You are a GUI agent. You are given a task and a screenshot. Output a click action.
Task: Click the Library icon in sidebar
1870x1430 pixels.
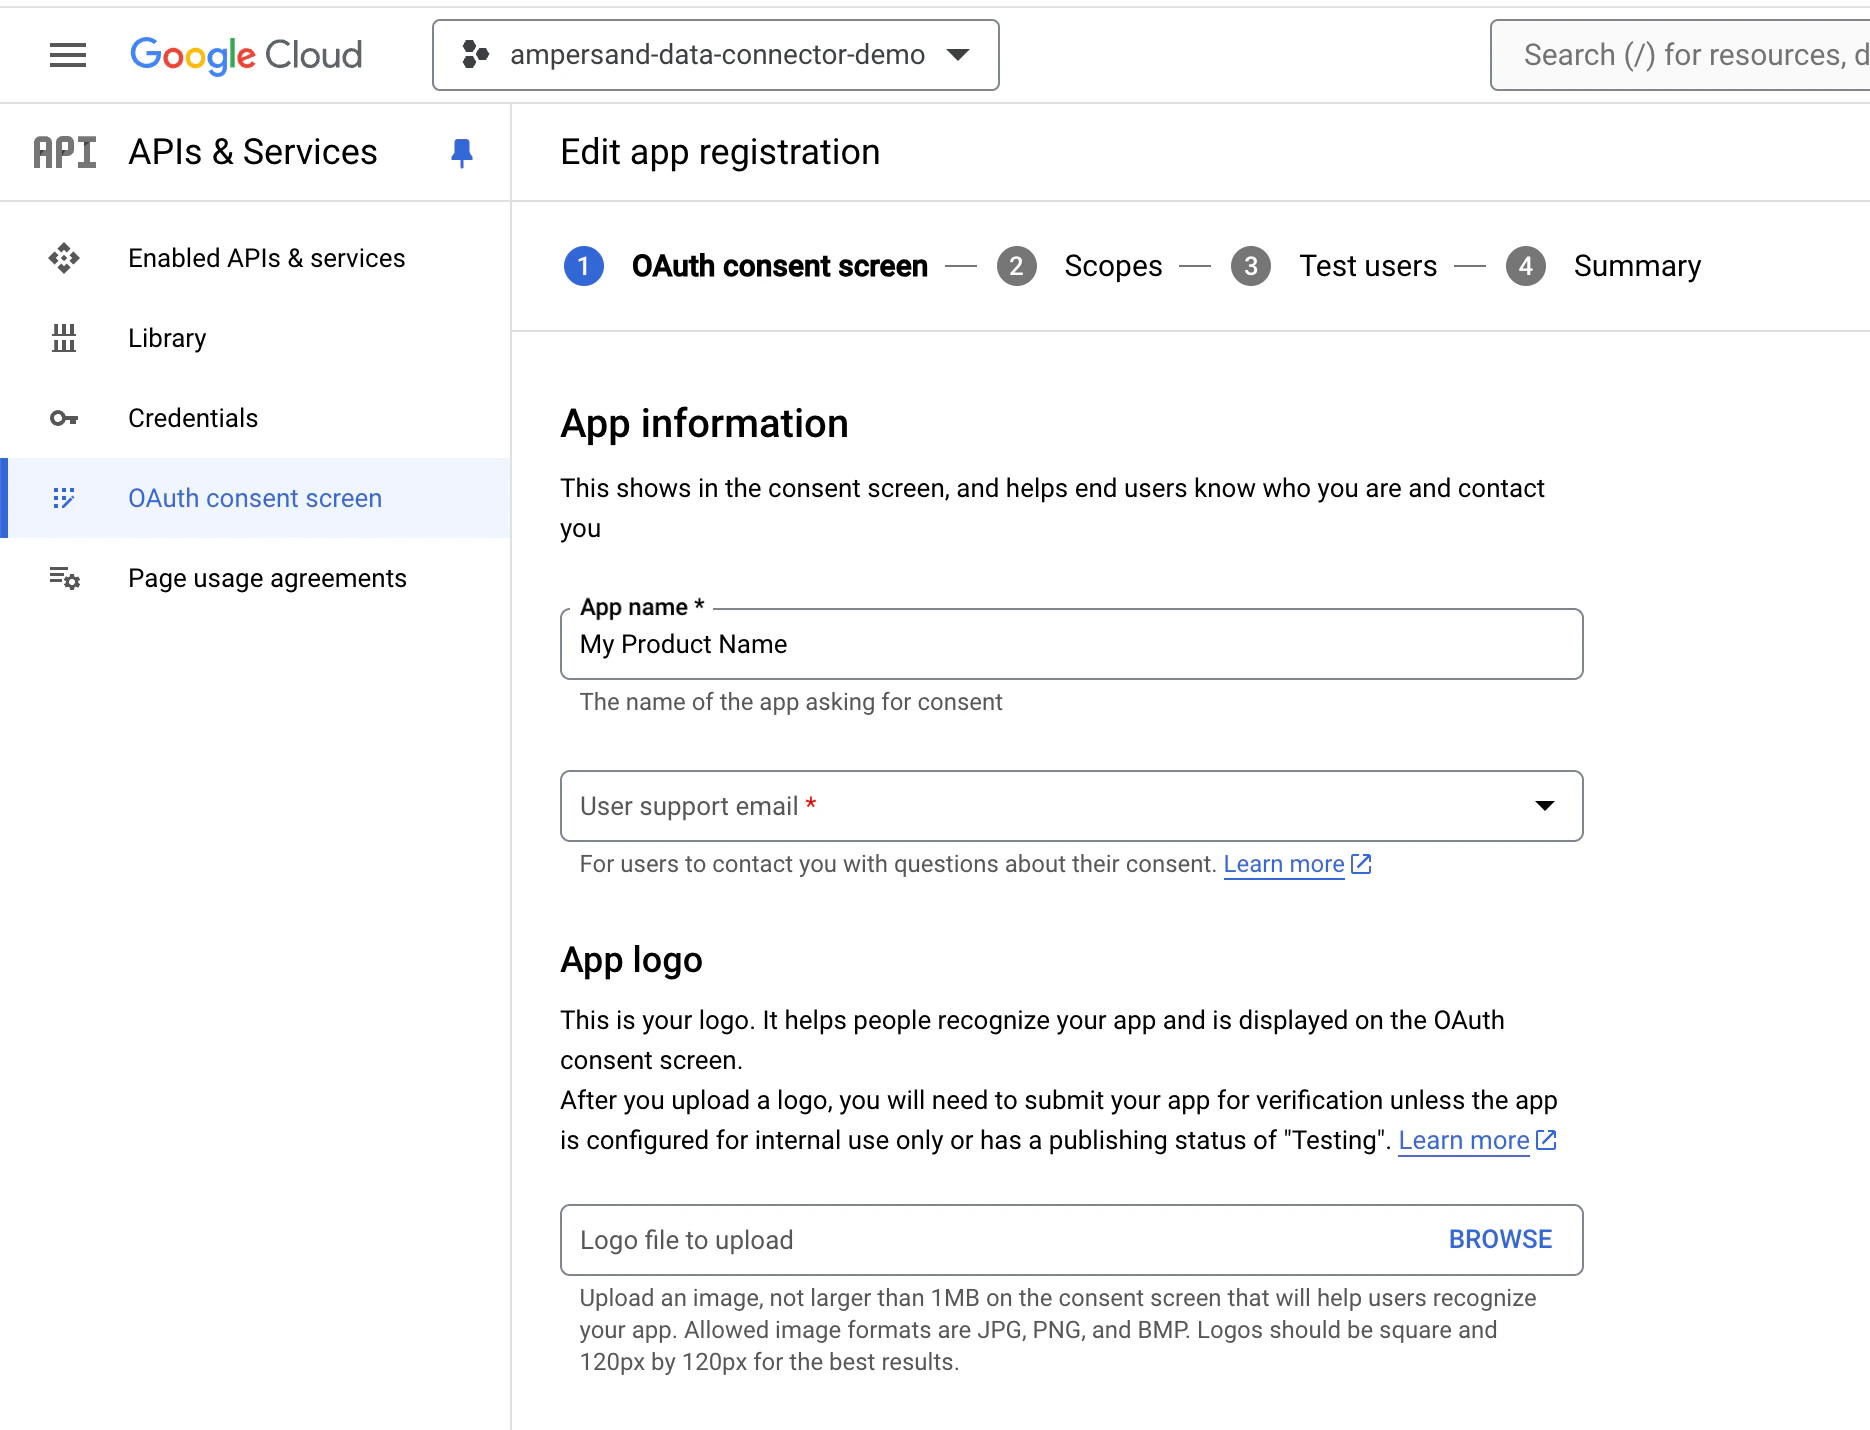click(64, 338)
